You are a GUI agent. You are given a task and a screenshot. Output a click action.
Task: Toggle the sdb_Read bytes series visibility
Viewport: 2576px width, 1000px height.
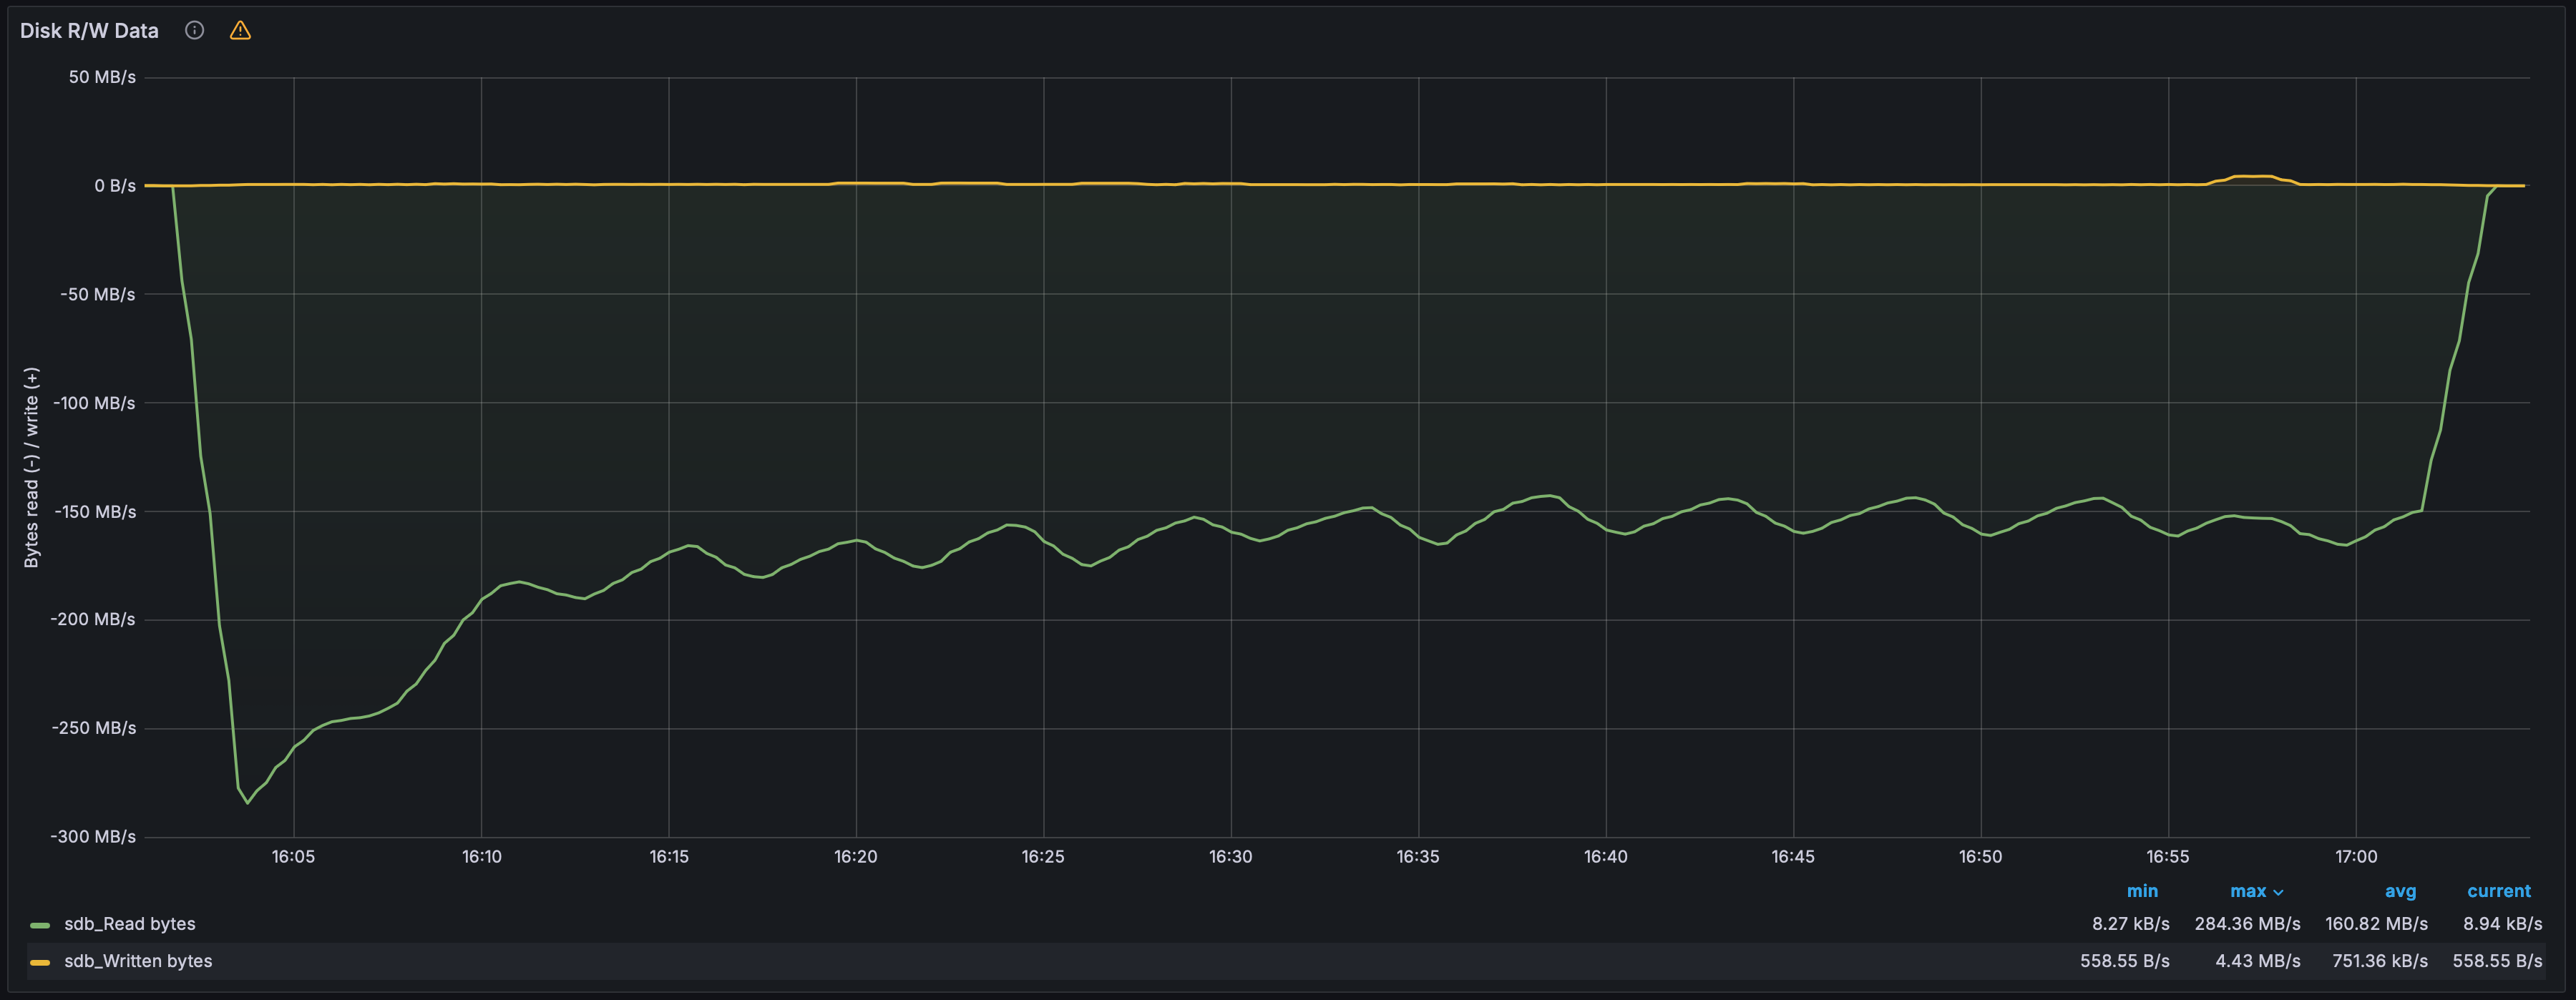(130, 924)
